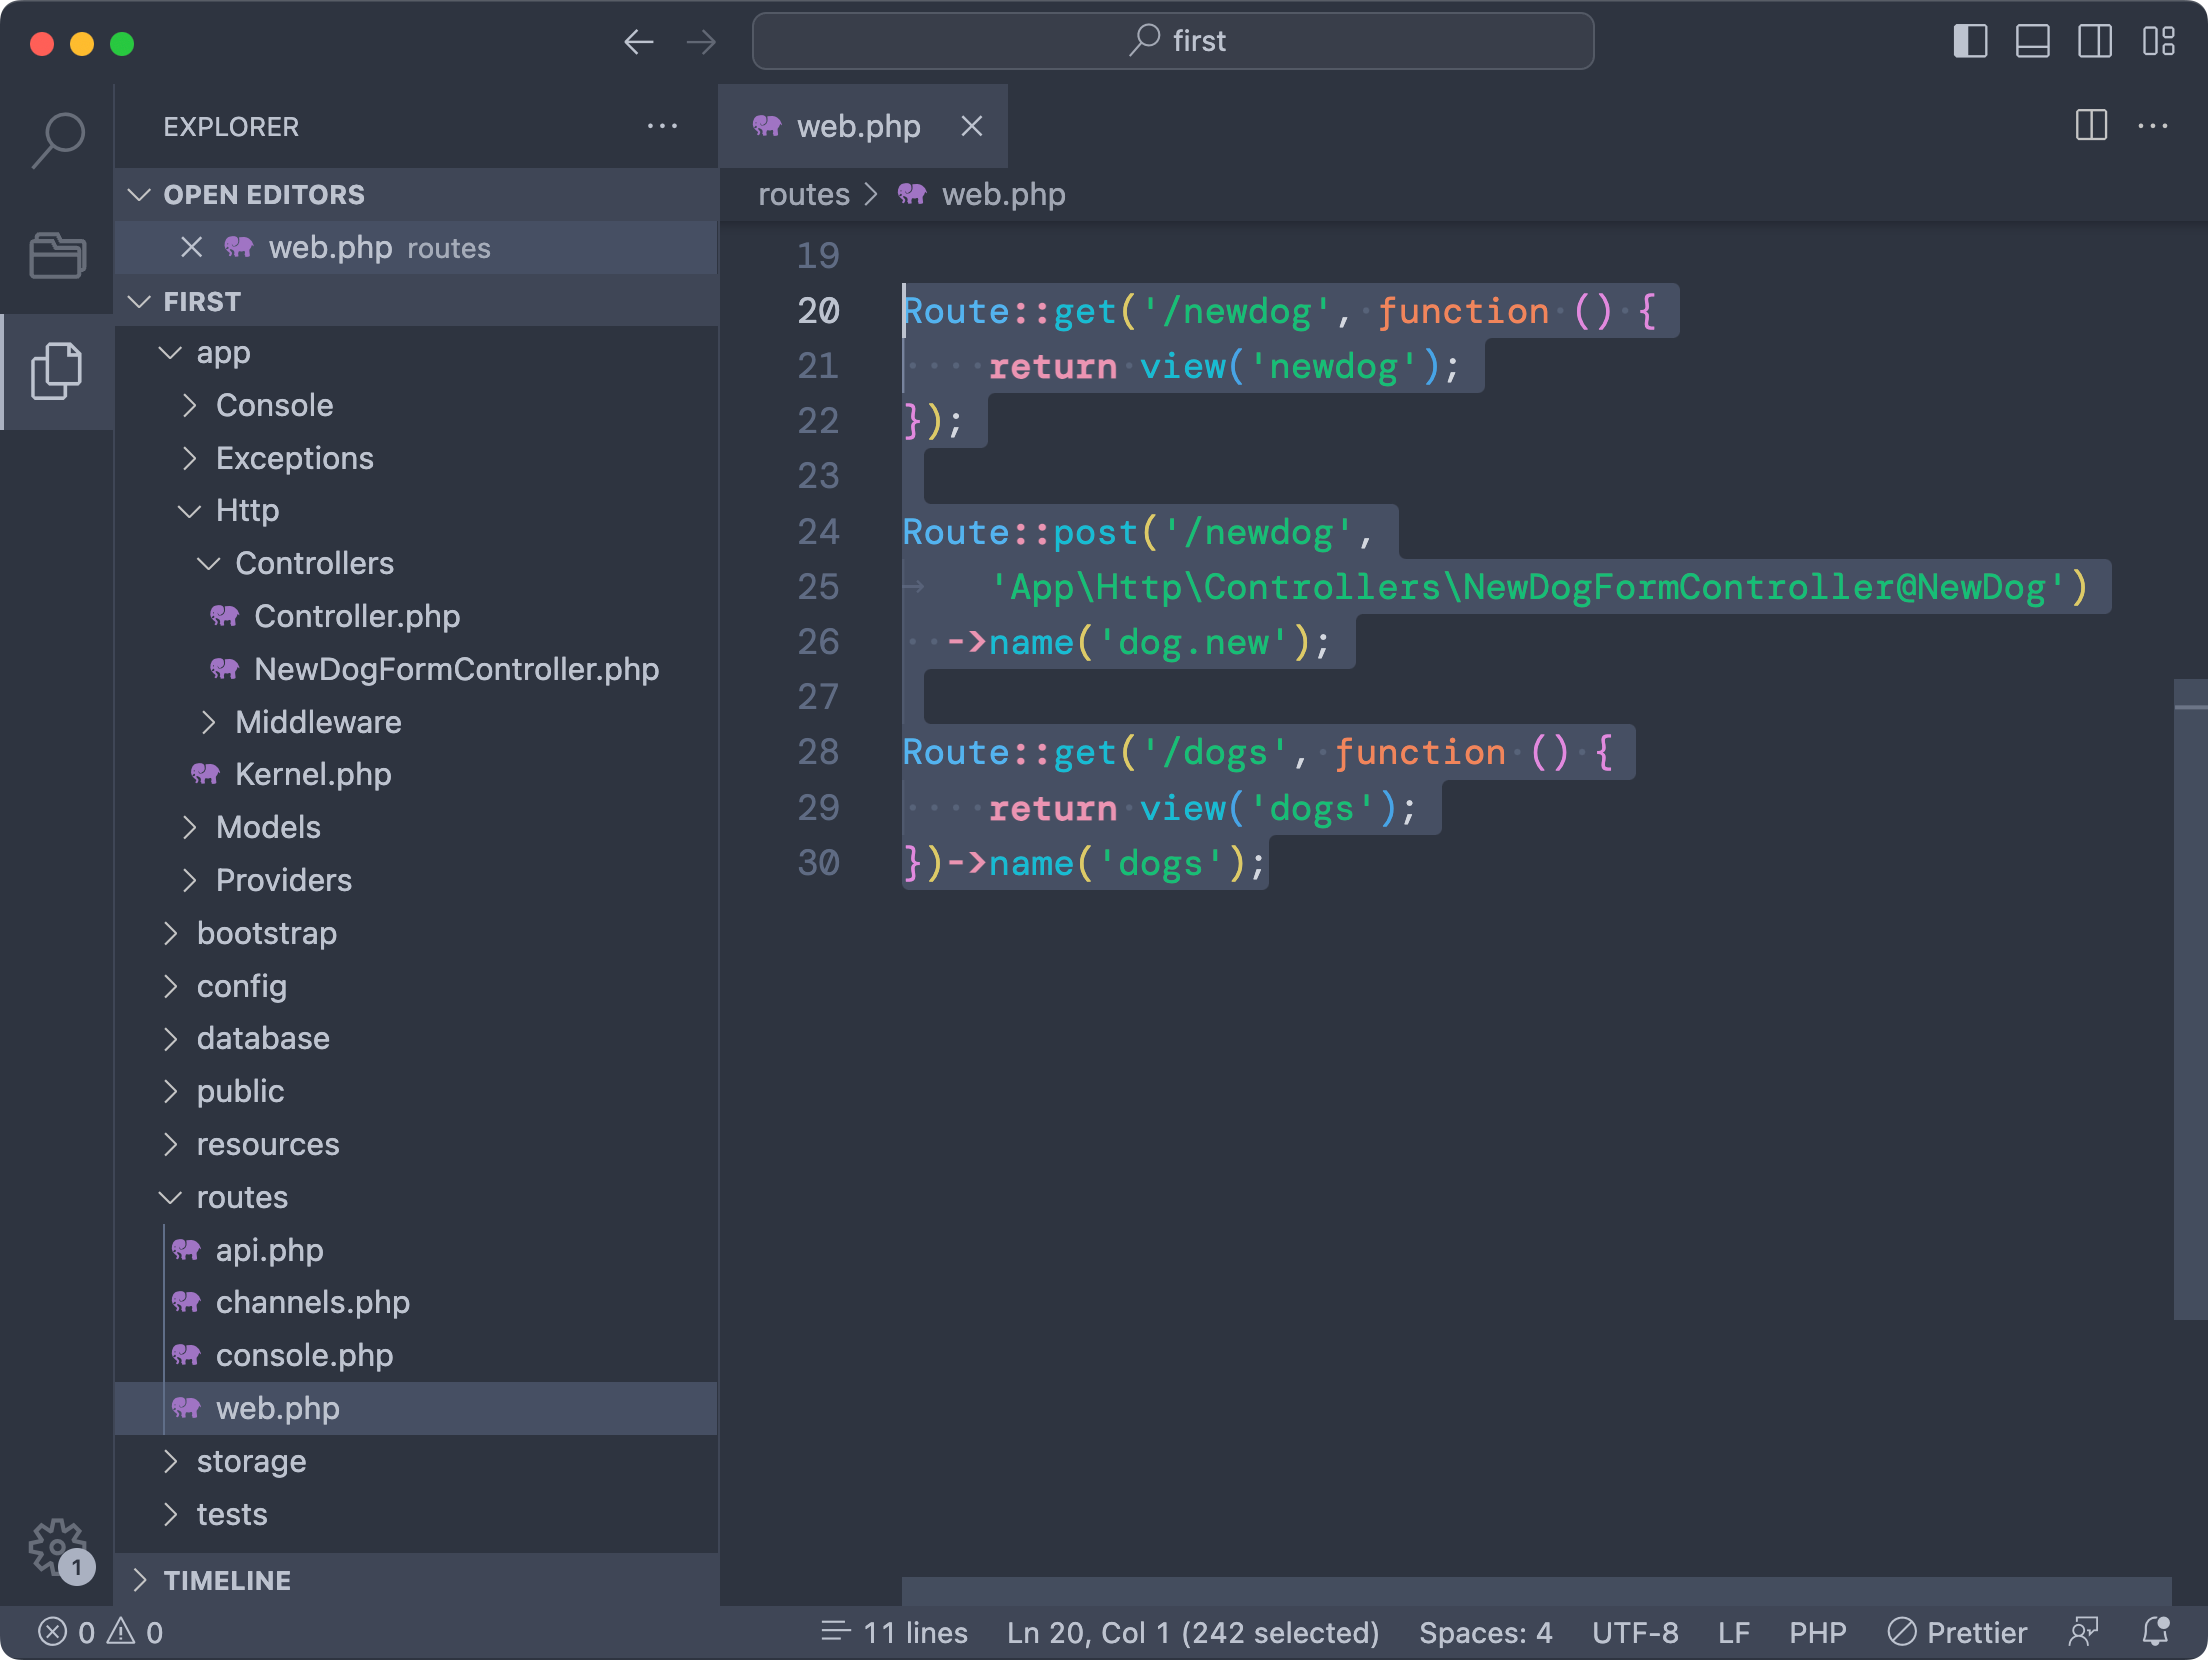Click the split editor right icon
This screenshot has height=1660, width=2208.
coord(2091,126)
